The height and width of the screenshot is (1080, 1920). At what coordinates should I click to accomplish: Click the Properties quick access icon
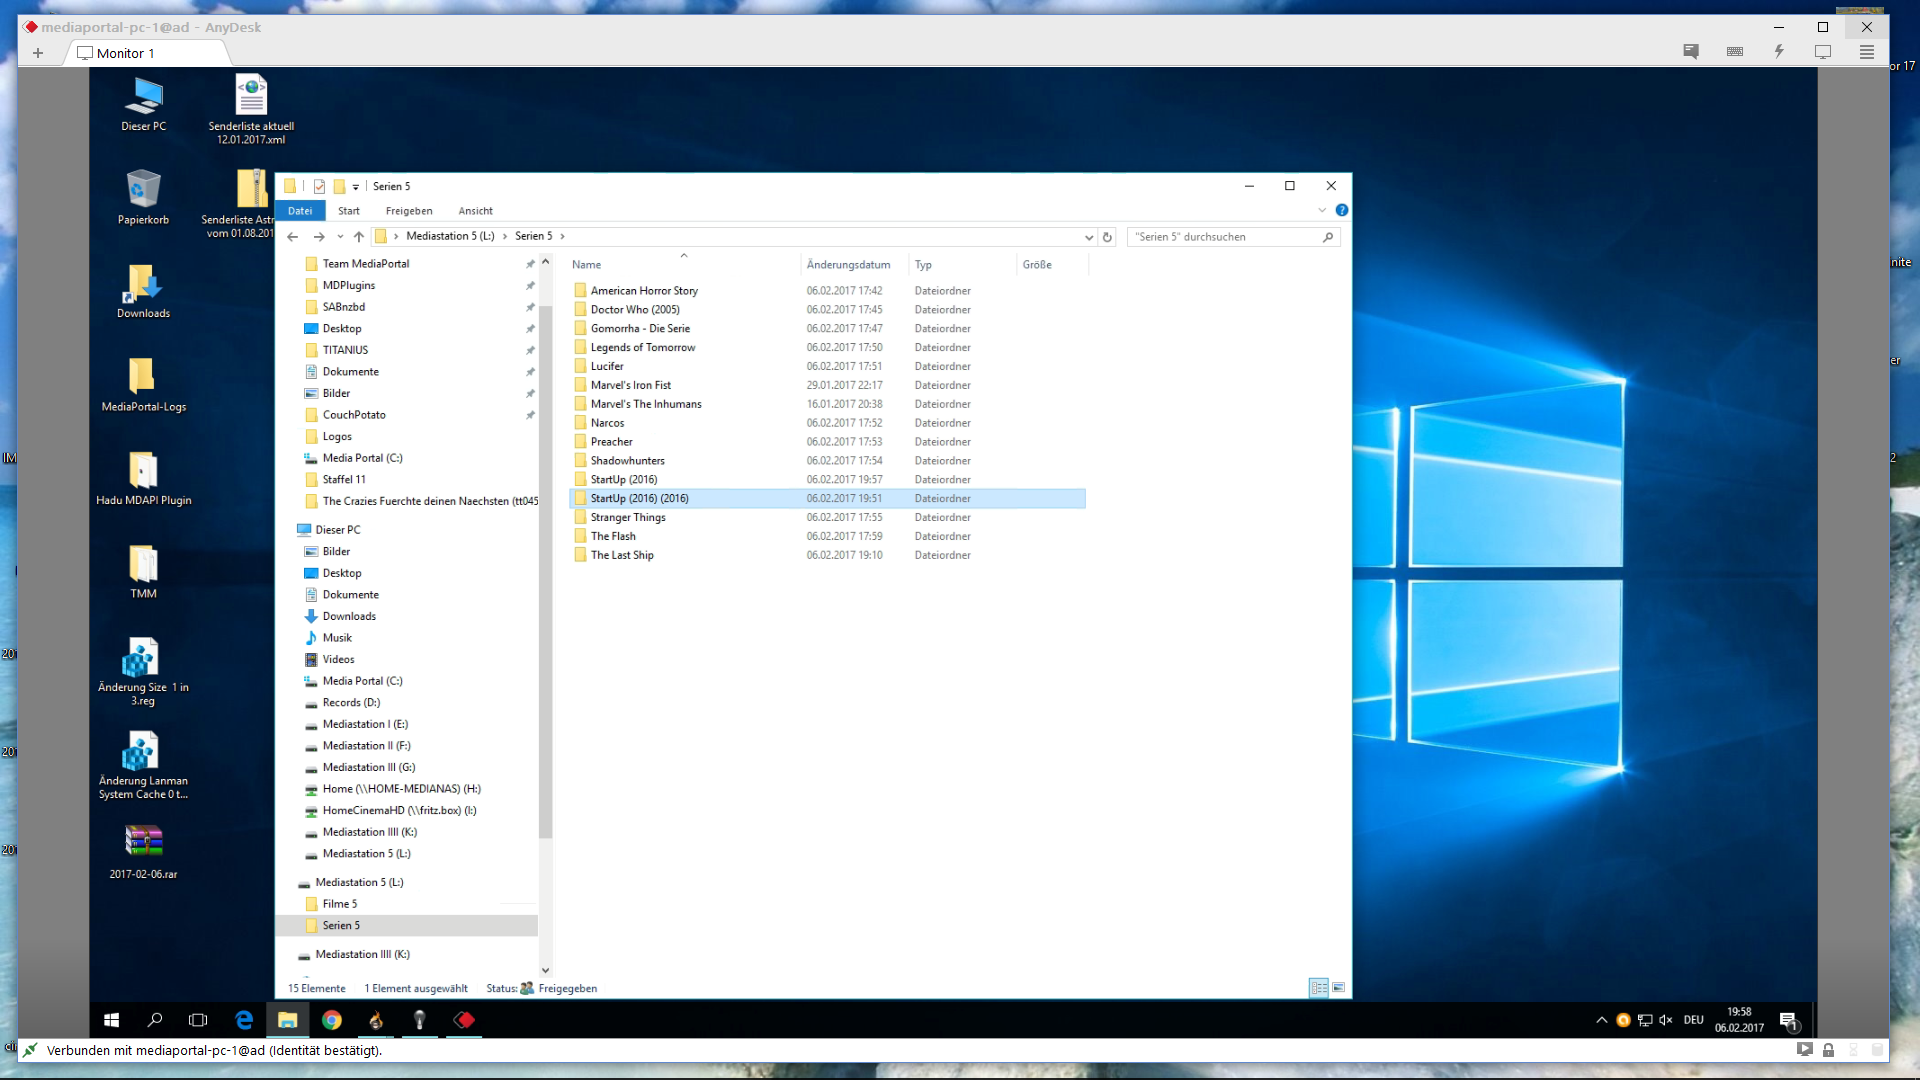tap(319, 186)
